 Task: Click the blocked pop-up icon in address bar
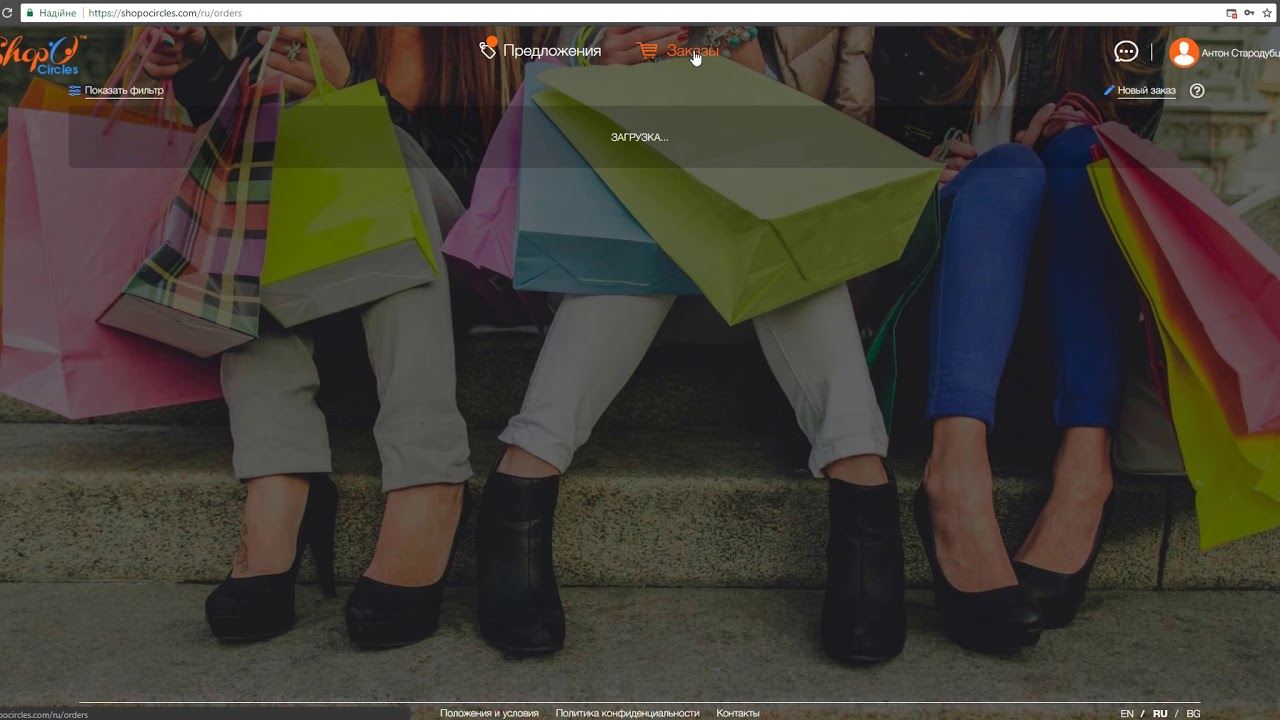(x=1232, y=13)
